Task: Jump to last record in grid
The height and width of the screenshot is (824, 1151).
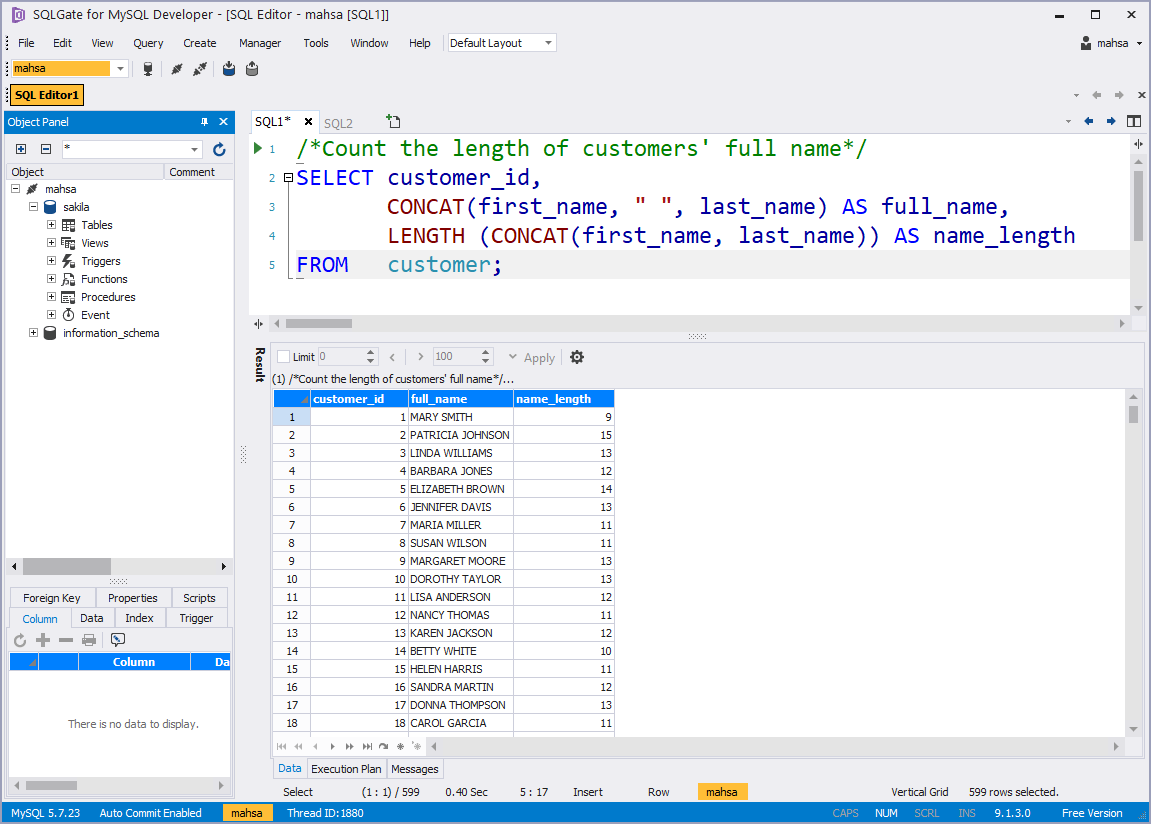Action: tap(367, 746)
